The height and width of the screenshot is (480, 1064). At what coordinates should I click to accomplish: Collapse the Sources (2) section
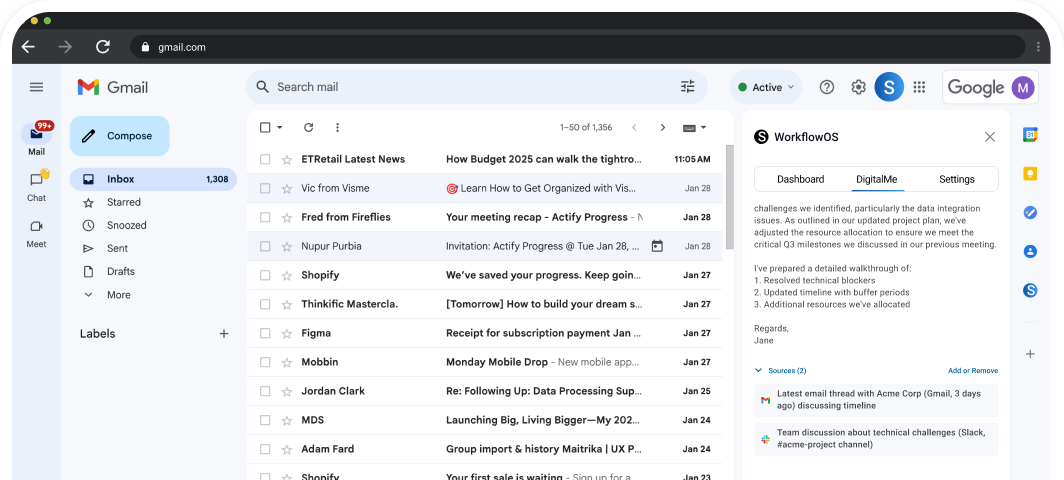(x=780, y=371)
